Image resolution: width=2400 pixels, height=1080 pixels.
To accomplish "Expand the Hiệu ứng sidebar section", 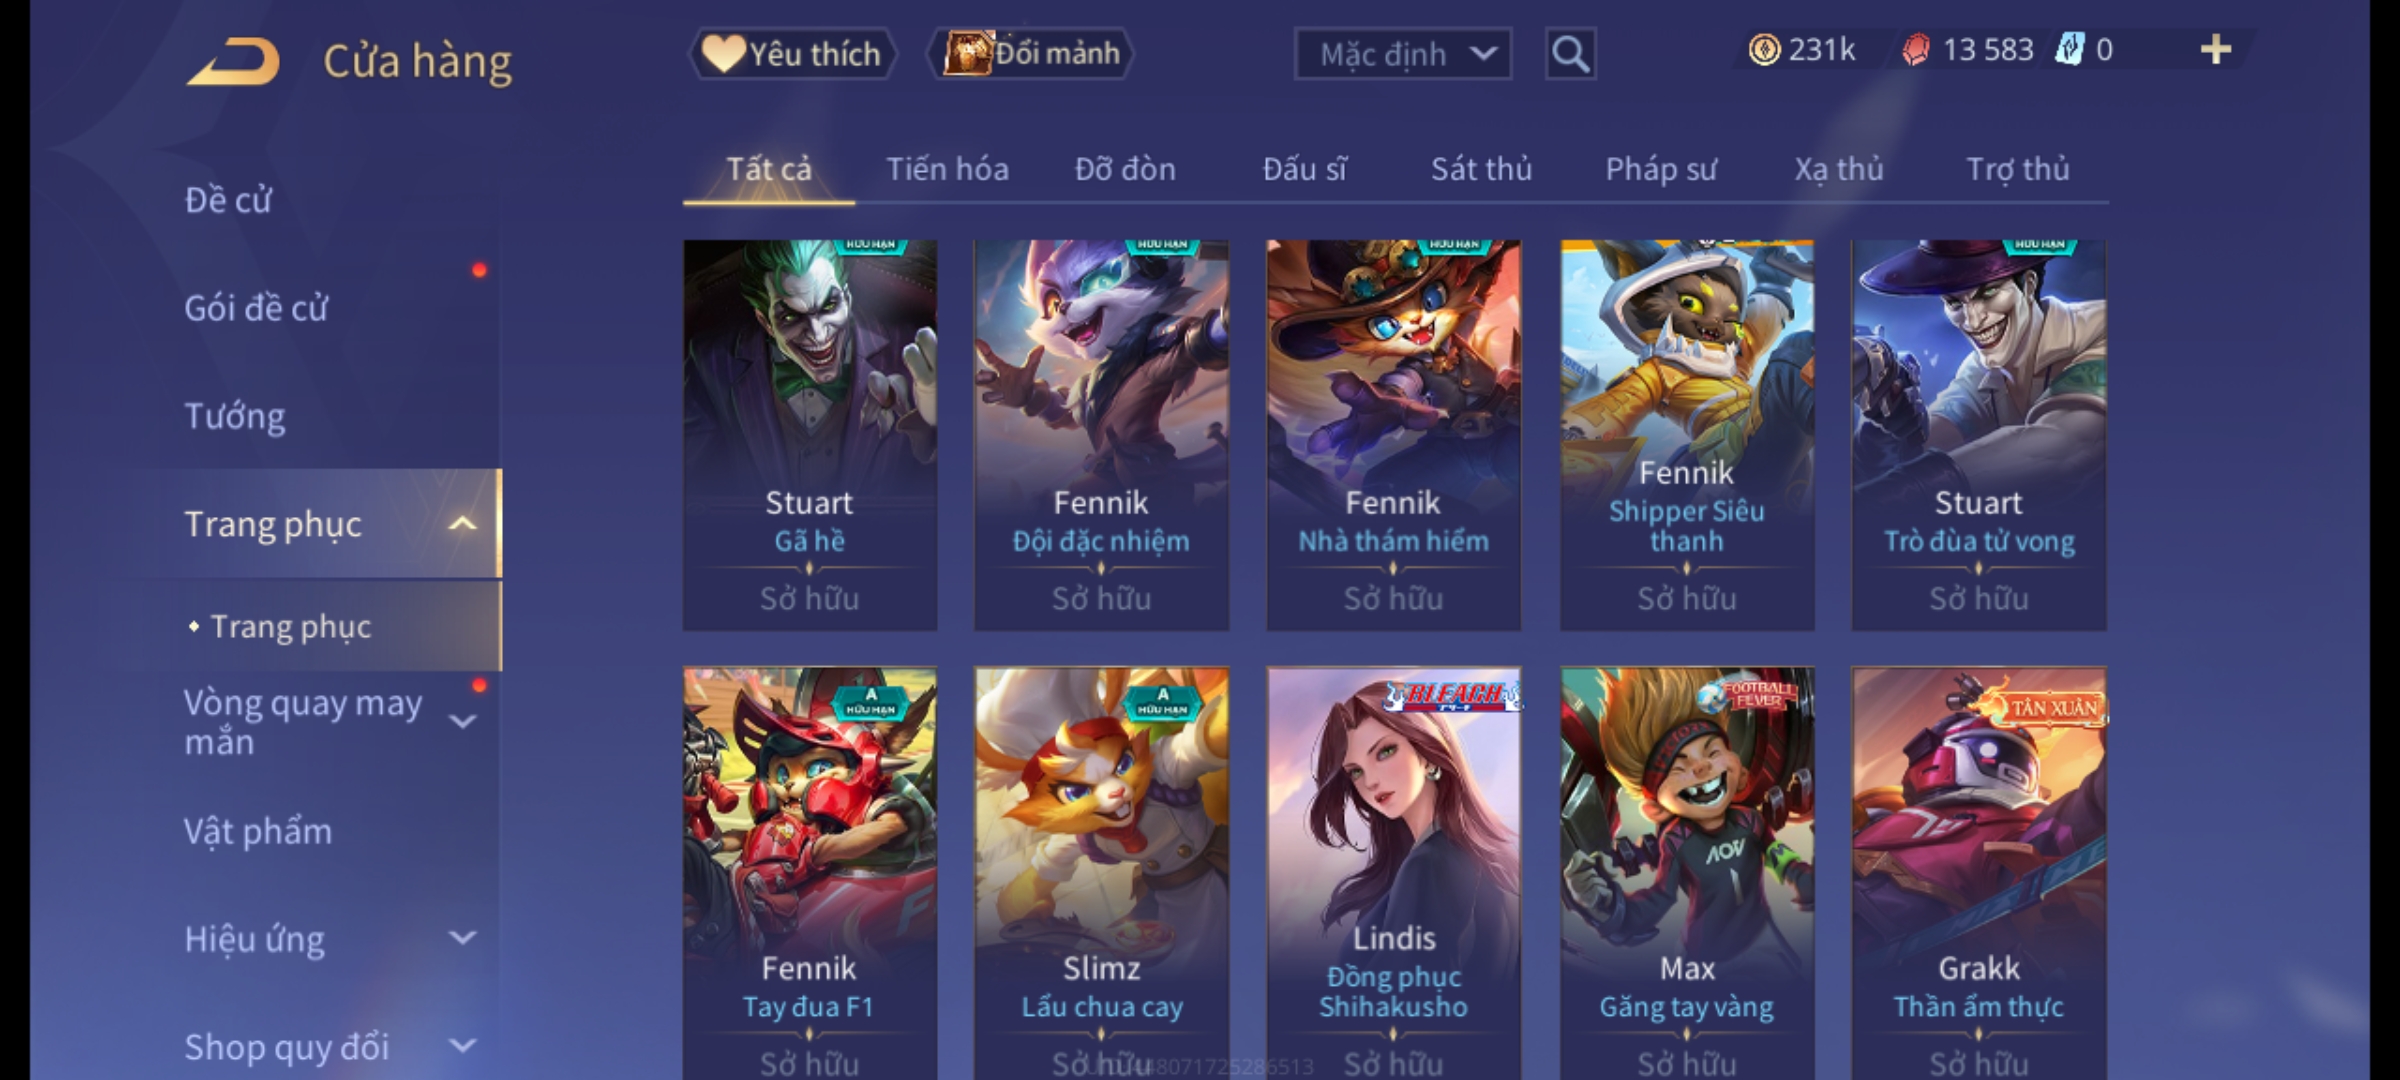I will click(462, 938).
